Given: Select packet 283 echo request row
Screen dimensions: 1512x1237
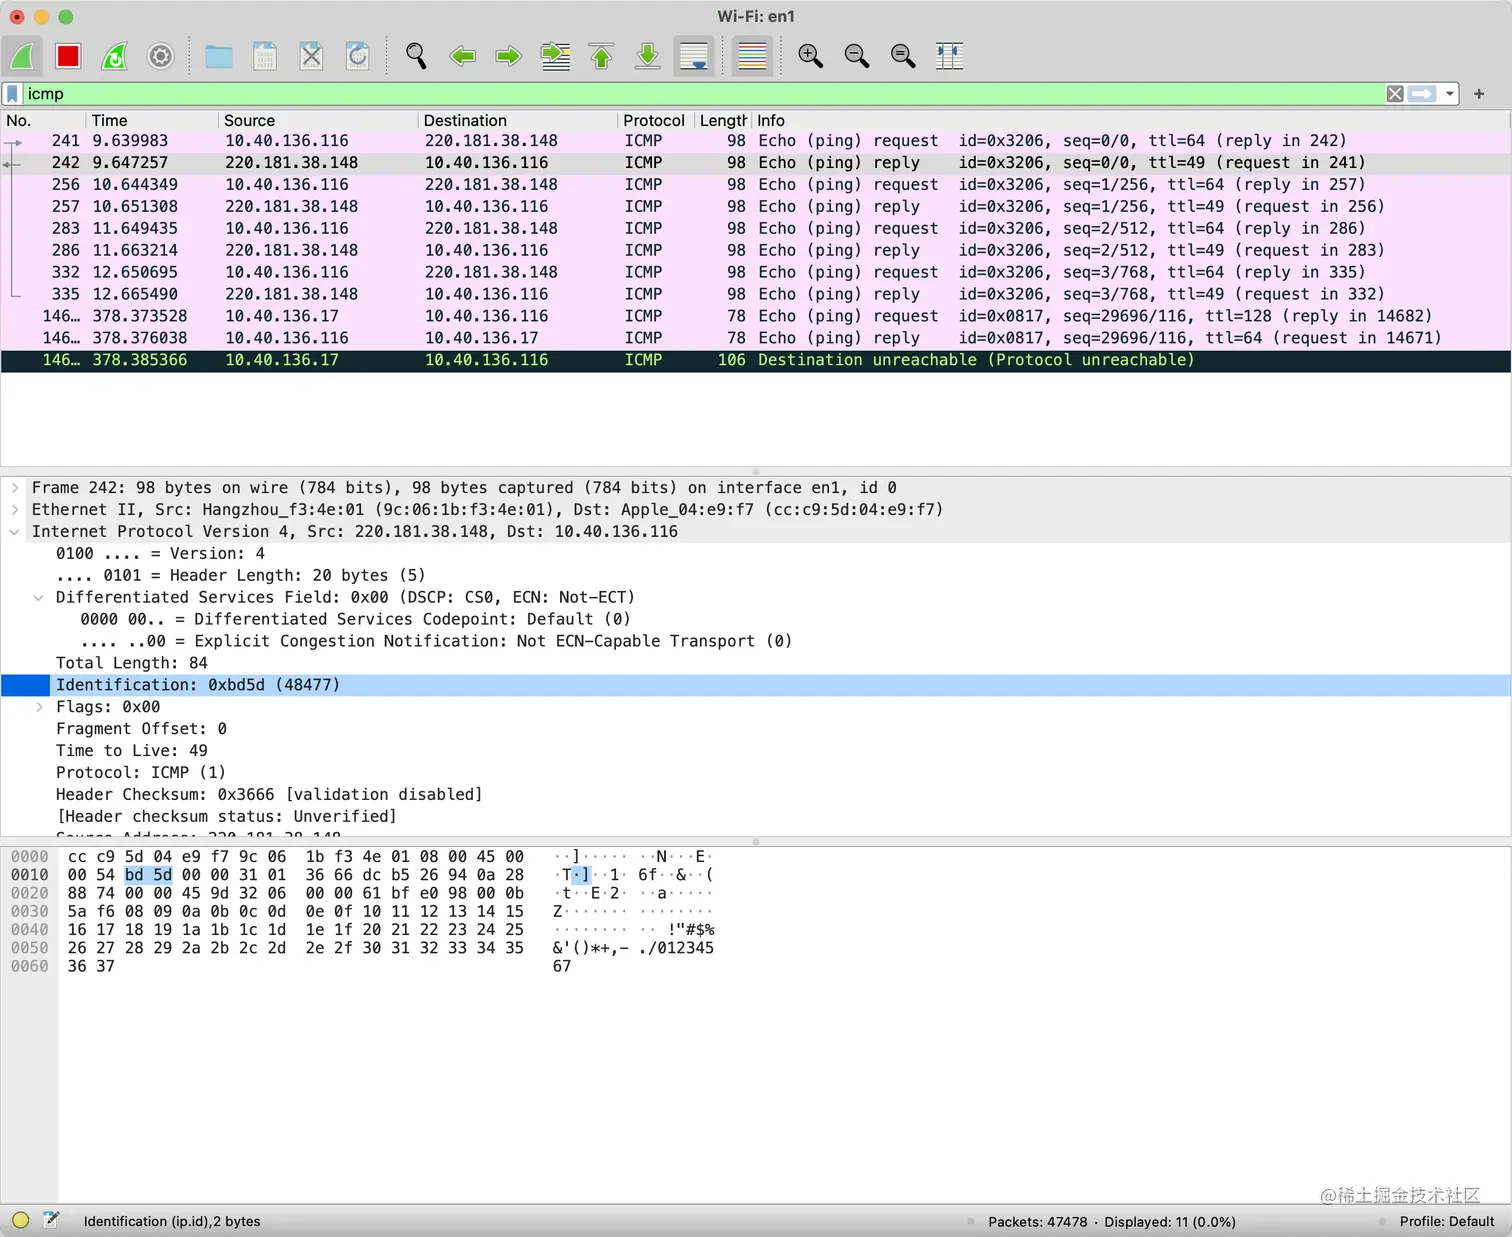Looking at the screenshot, I should click(x=756, y=229).
